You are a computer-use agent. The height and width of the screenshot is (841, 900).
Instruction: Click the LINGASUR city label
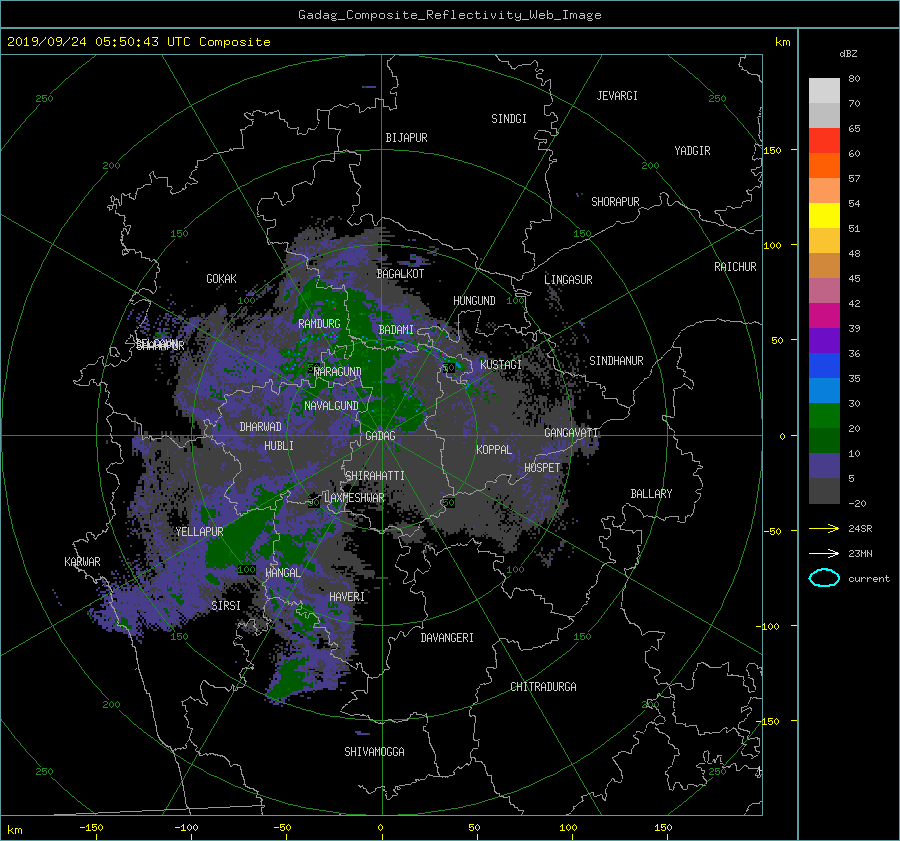pyautogui.click(x=568, y=280)
